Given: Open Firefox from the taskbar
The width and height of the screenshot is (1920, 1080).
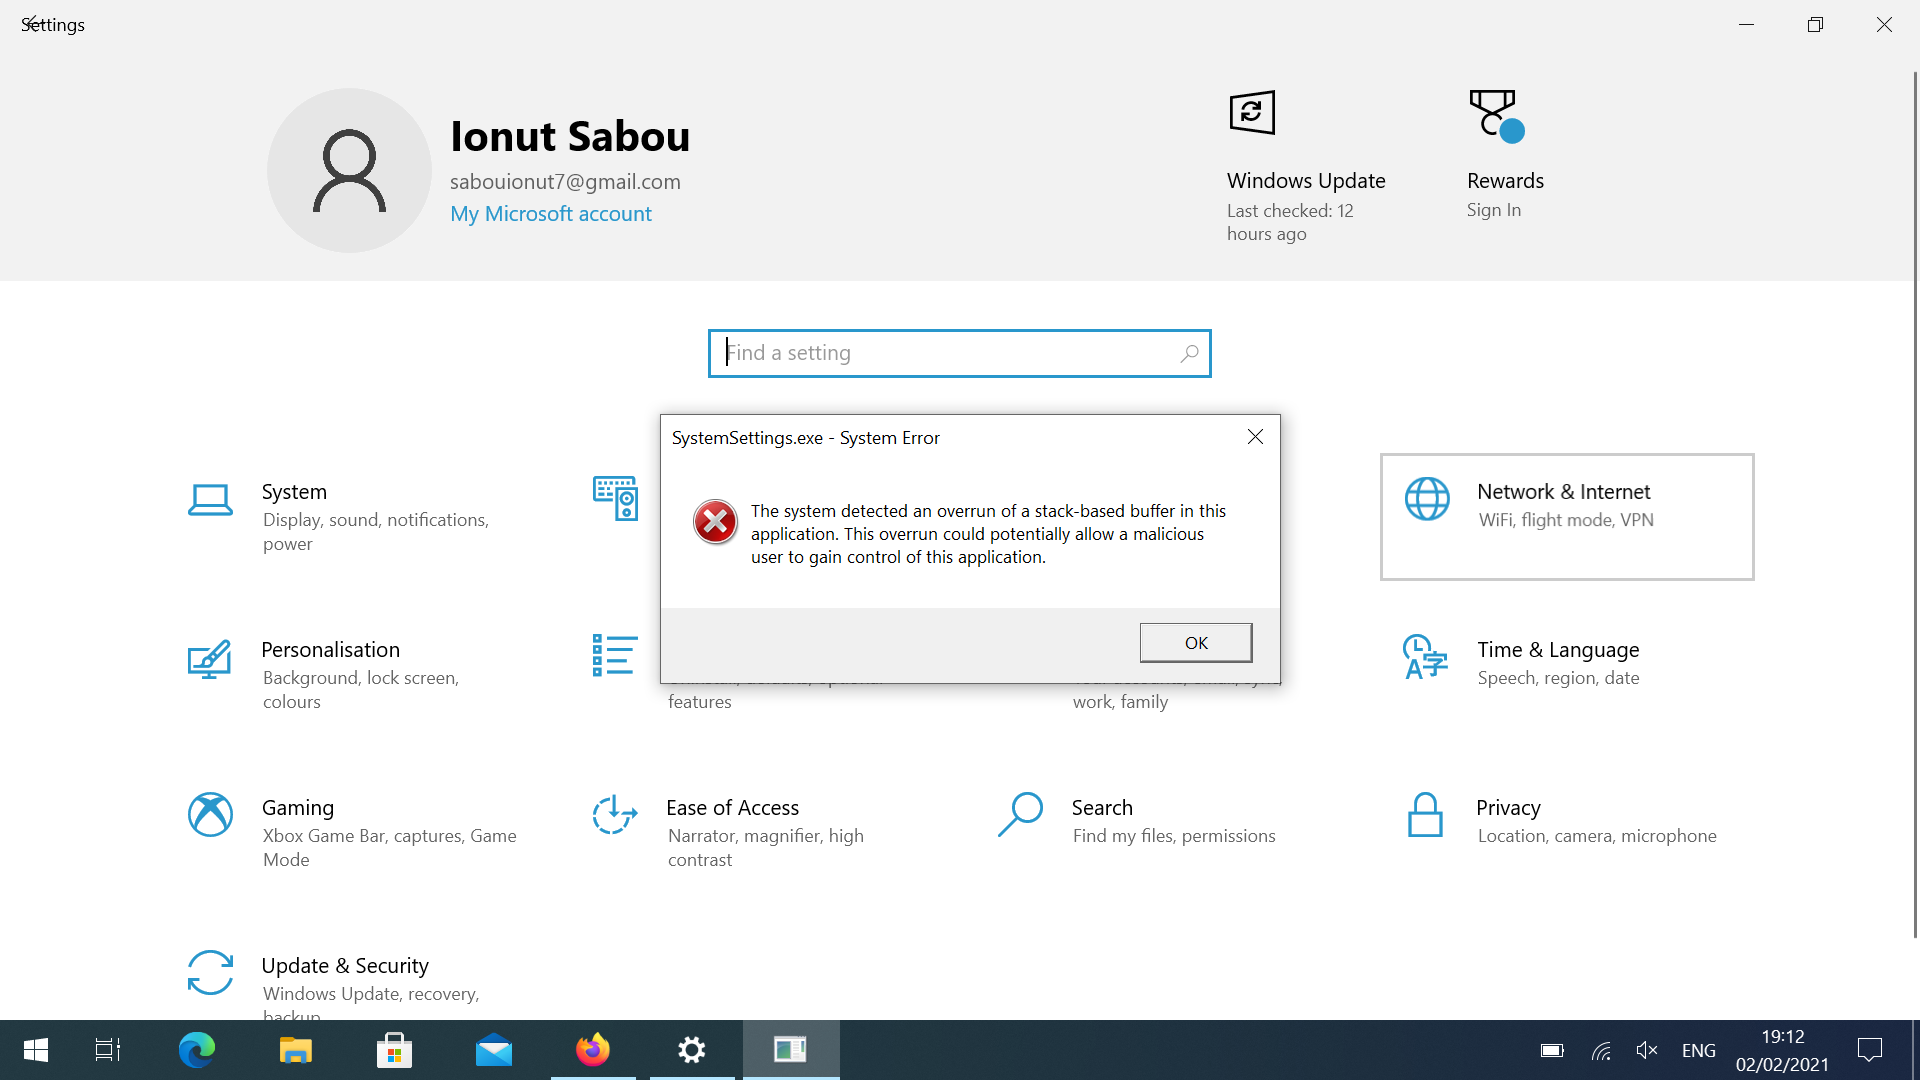Looking at the screenshot, I should click(x=593, y=1050).
